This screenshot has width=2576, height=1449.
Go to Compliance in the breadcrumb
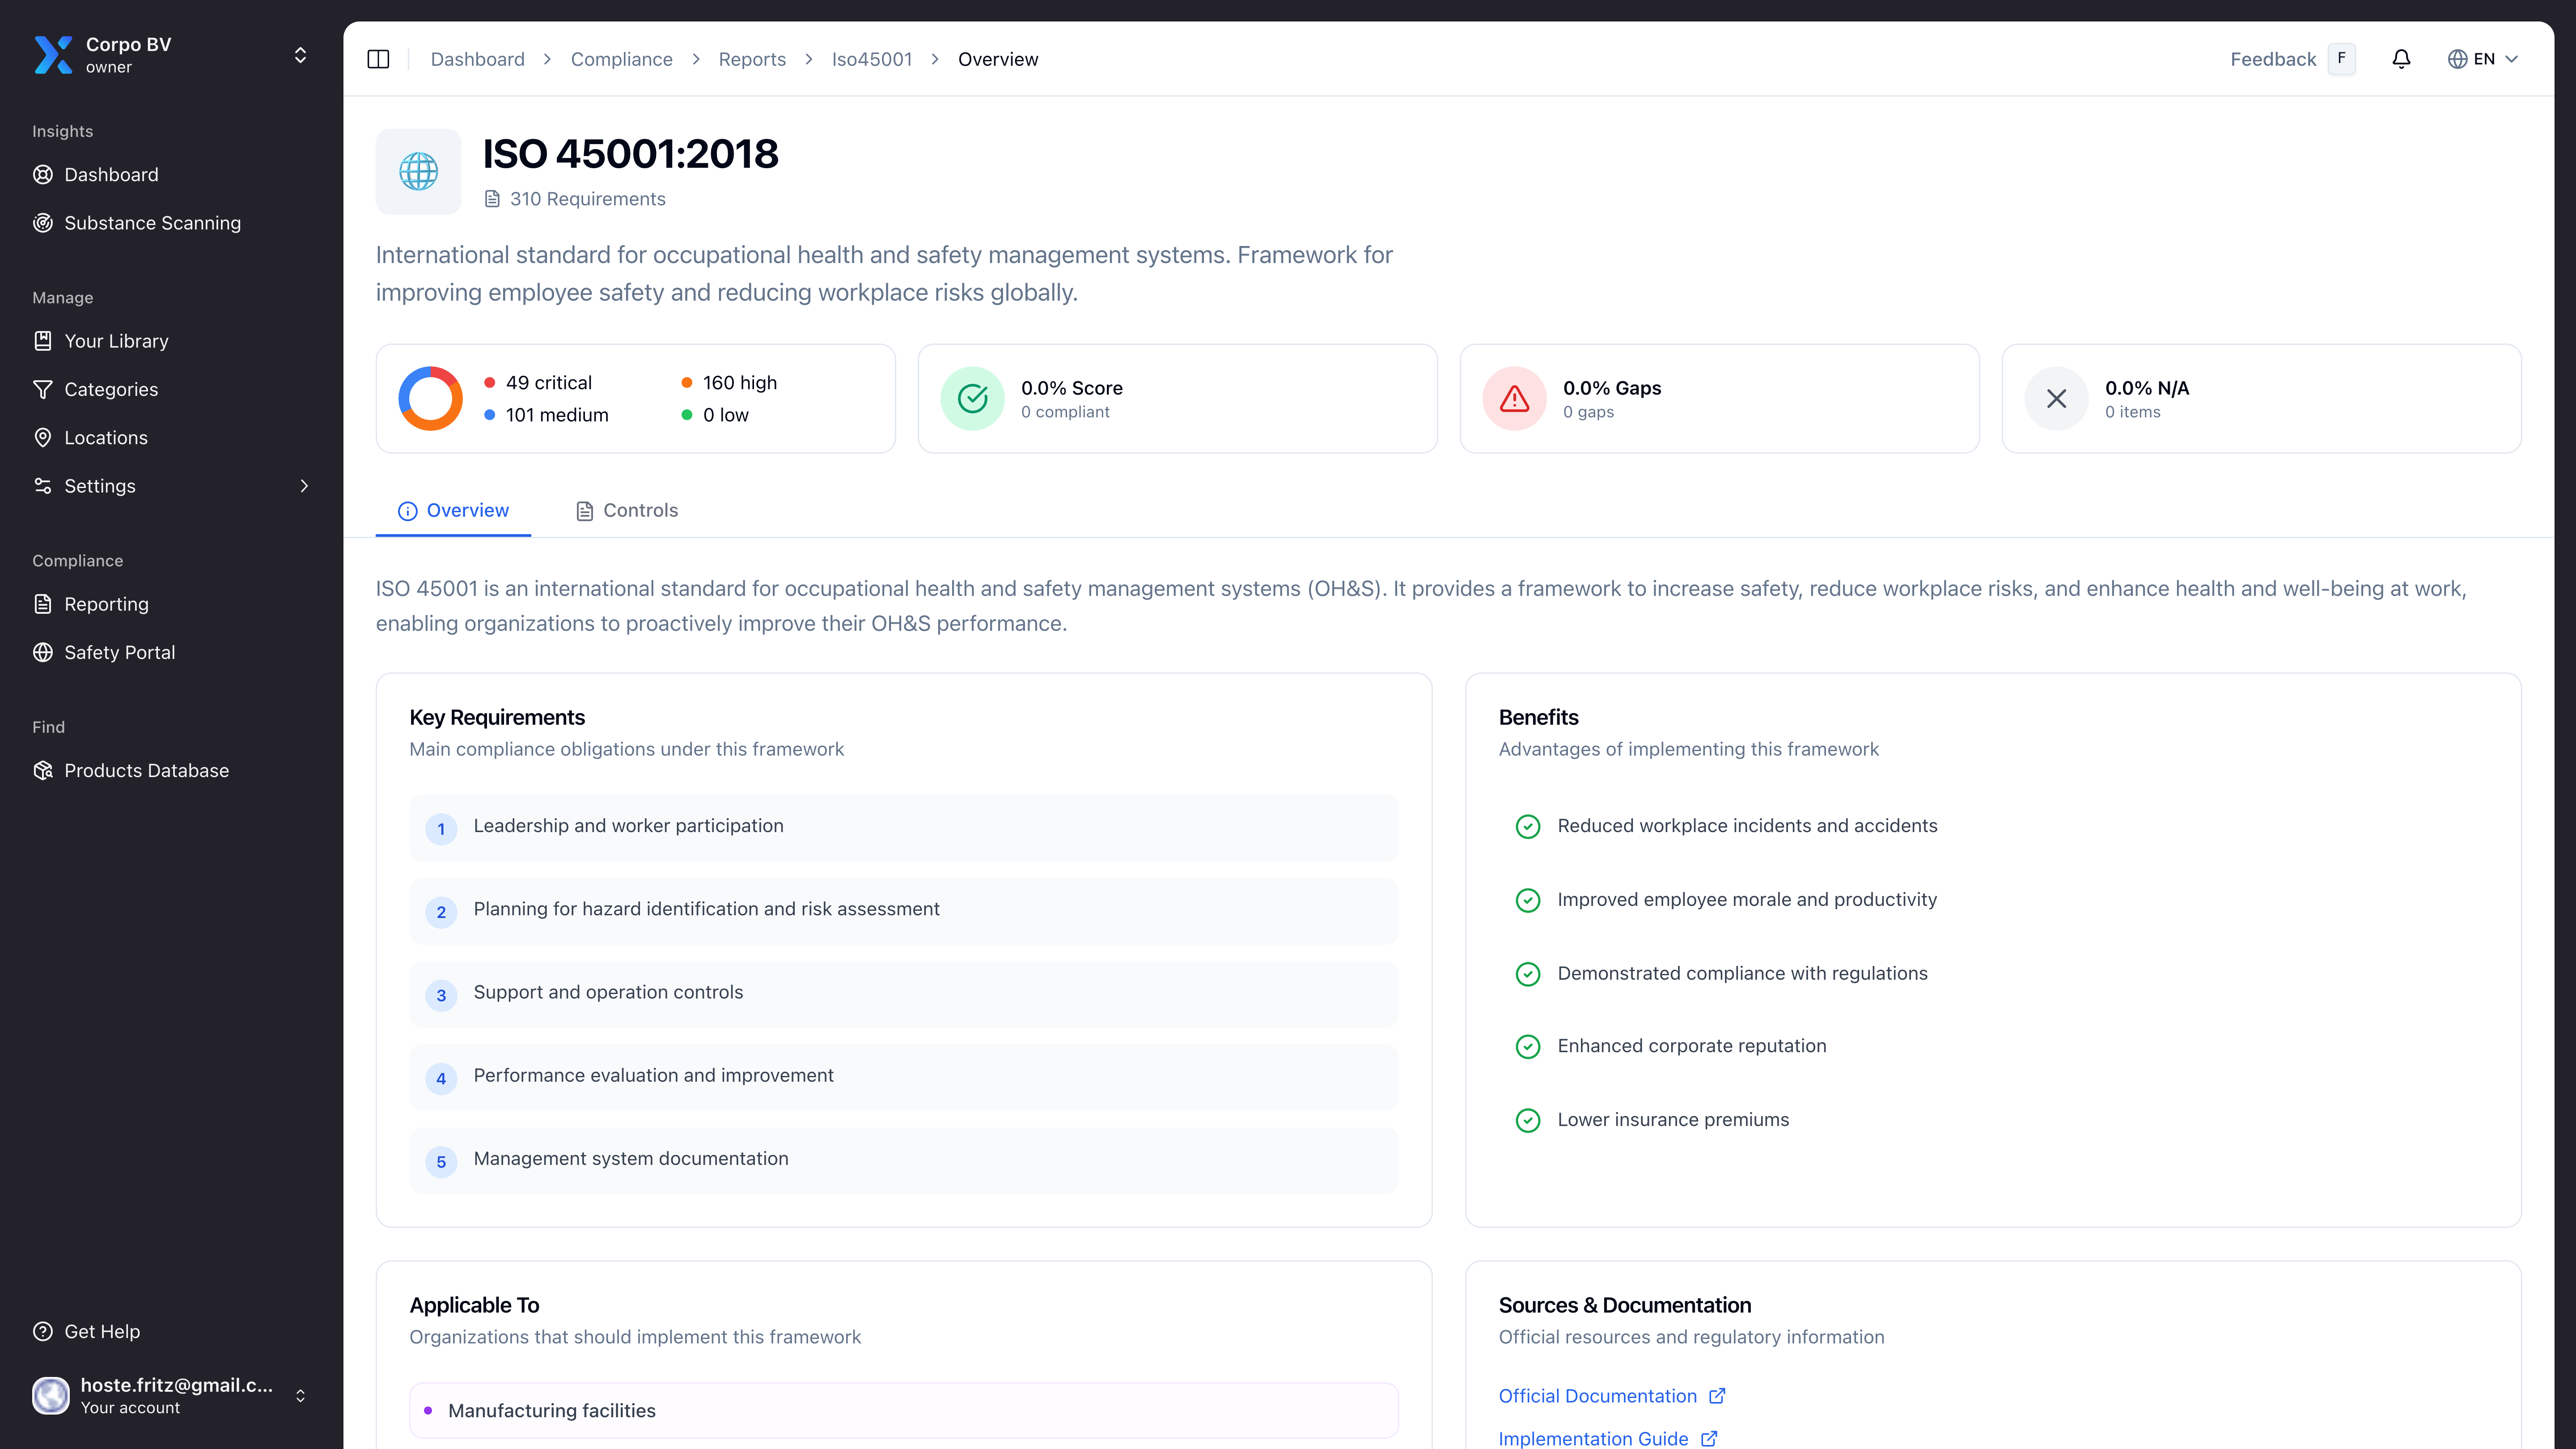(621, 59)
